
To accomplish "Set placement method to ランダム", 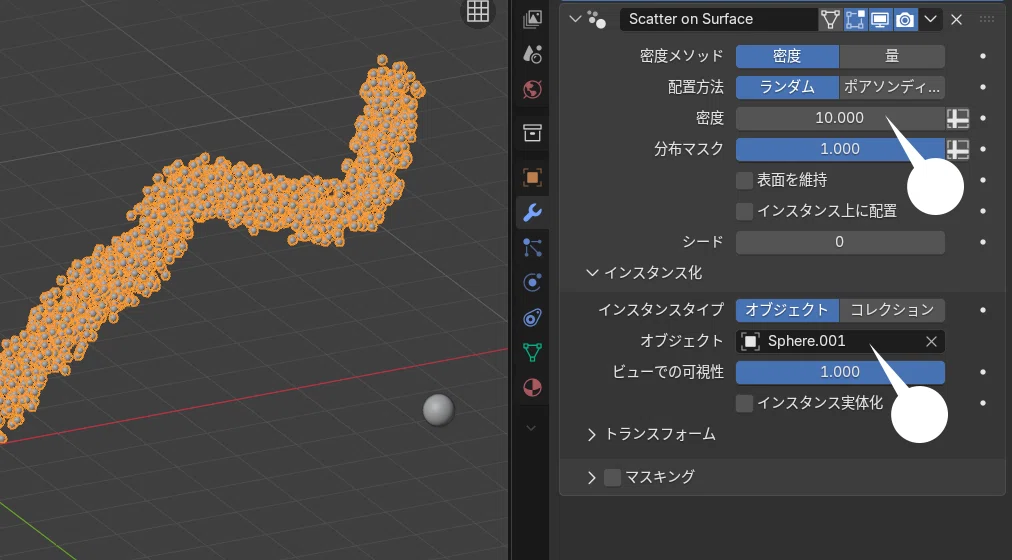I will [787, 87].
